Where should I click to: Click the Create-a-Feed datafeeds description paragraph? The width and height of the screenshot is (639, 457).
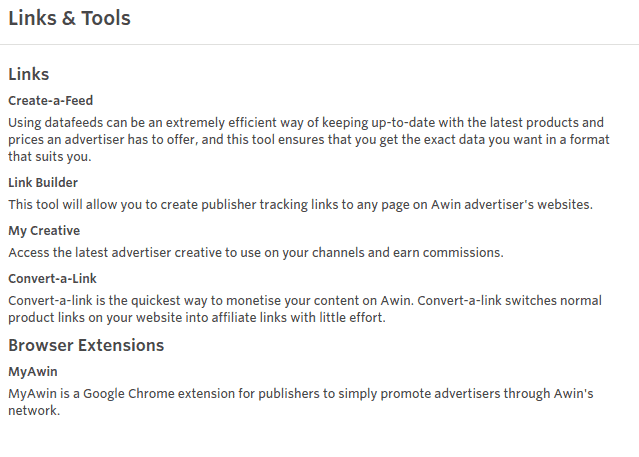point(308,139)
